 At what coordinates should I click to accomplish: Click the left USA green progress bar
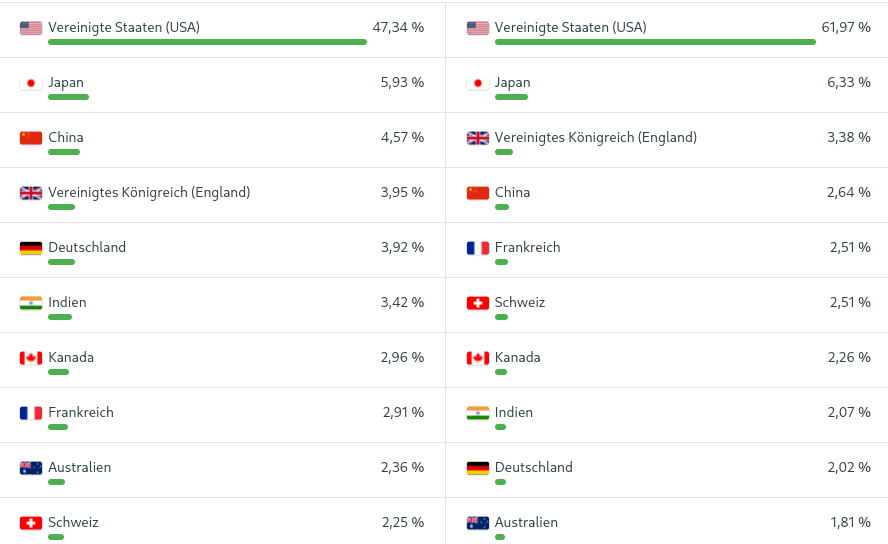point(207,42)
